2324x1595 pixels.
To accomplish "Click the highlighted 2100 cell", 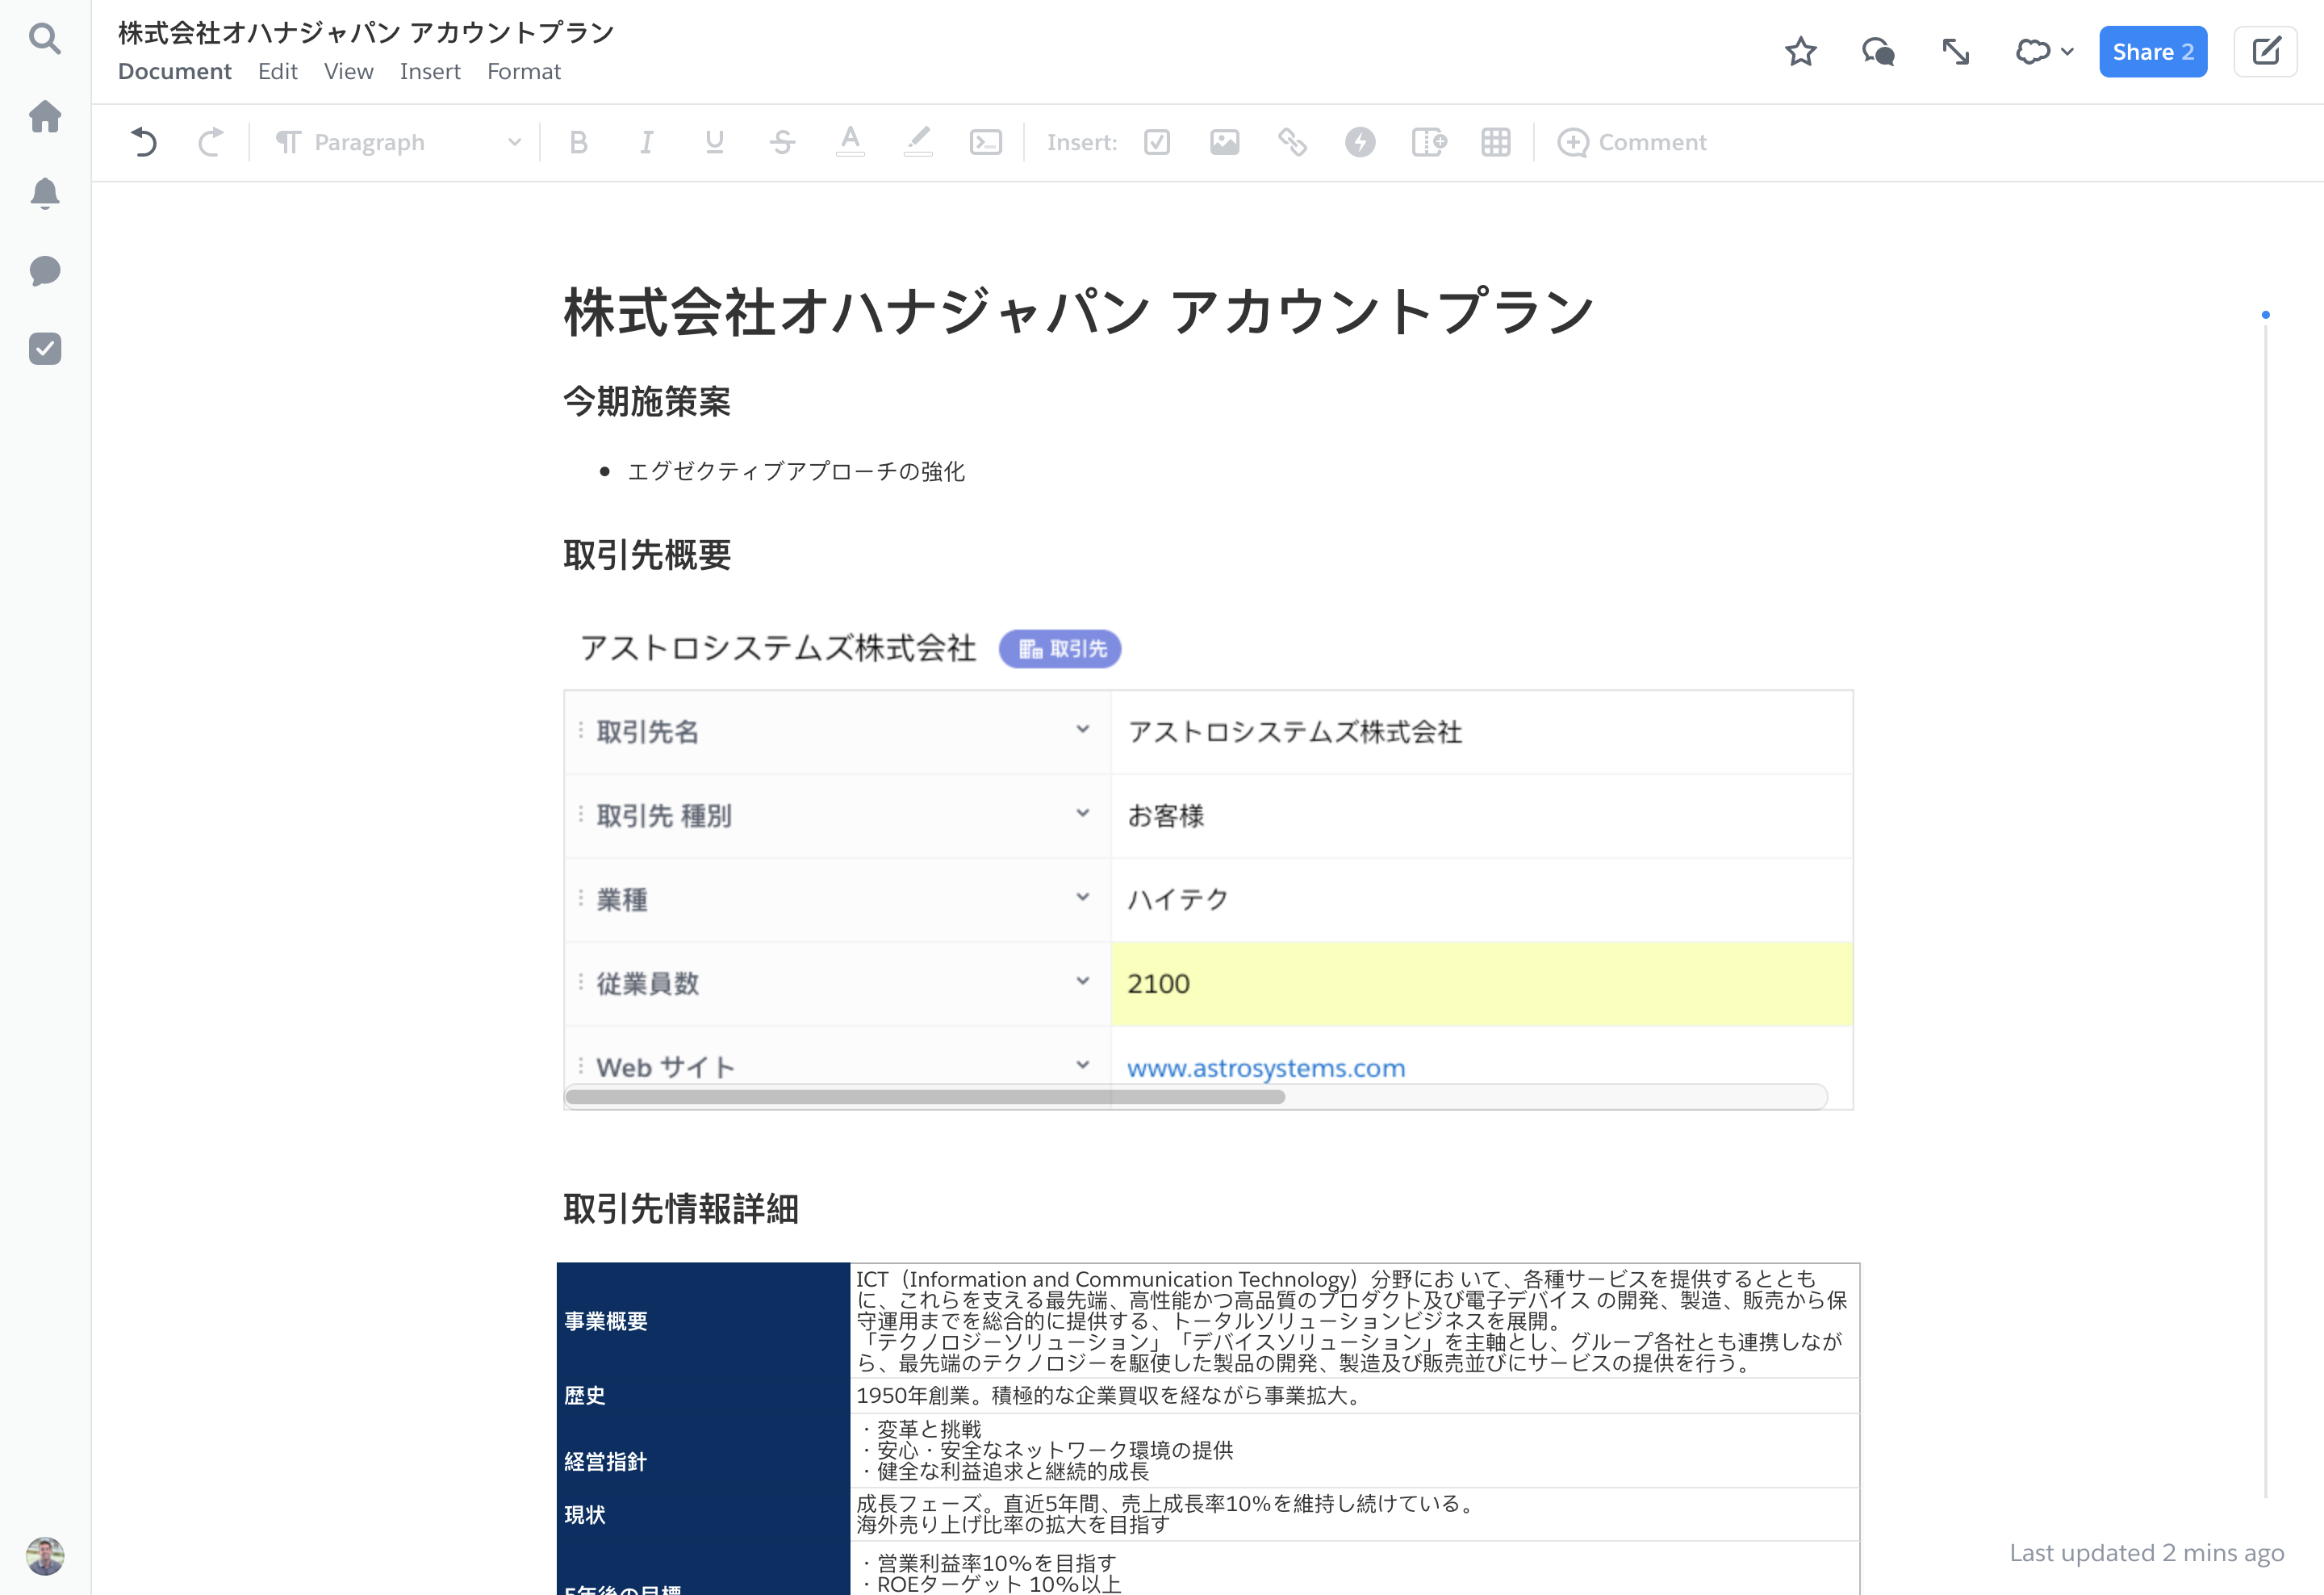I will 1481,984.
